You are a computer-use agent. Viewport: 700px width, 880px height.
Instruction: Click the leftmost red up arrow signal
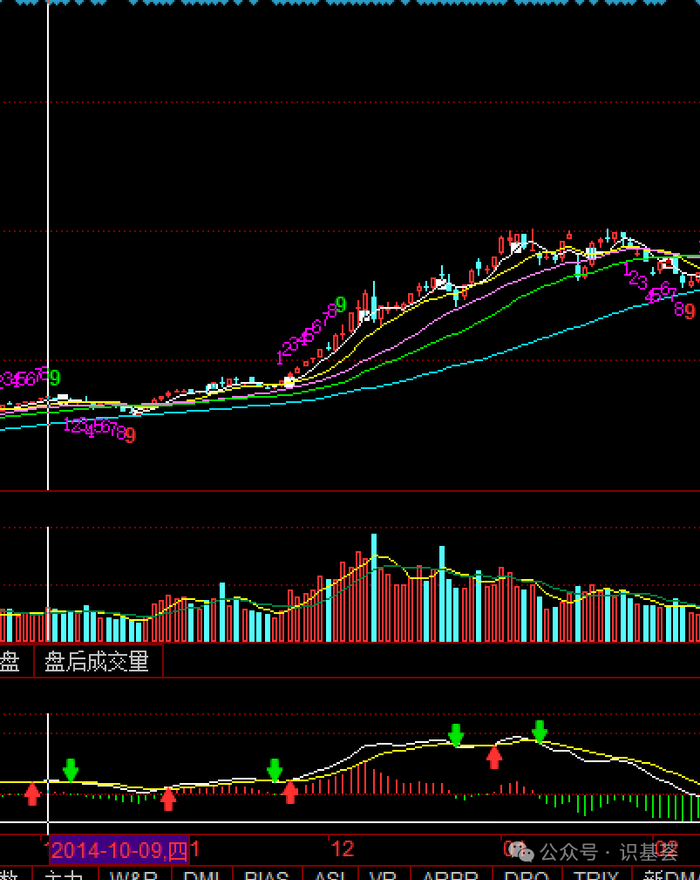(x=33, y=794)
